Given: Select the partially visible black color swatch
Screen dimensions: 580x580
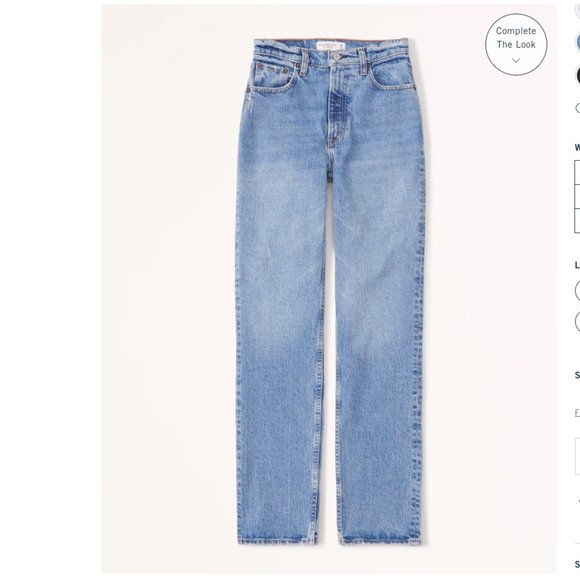Looking at the screenshot, I should (x=578, y=75).
